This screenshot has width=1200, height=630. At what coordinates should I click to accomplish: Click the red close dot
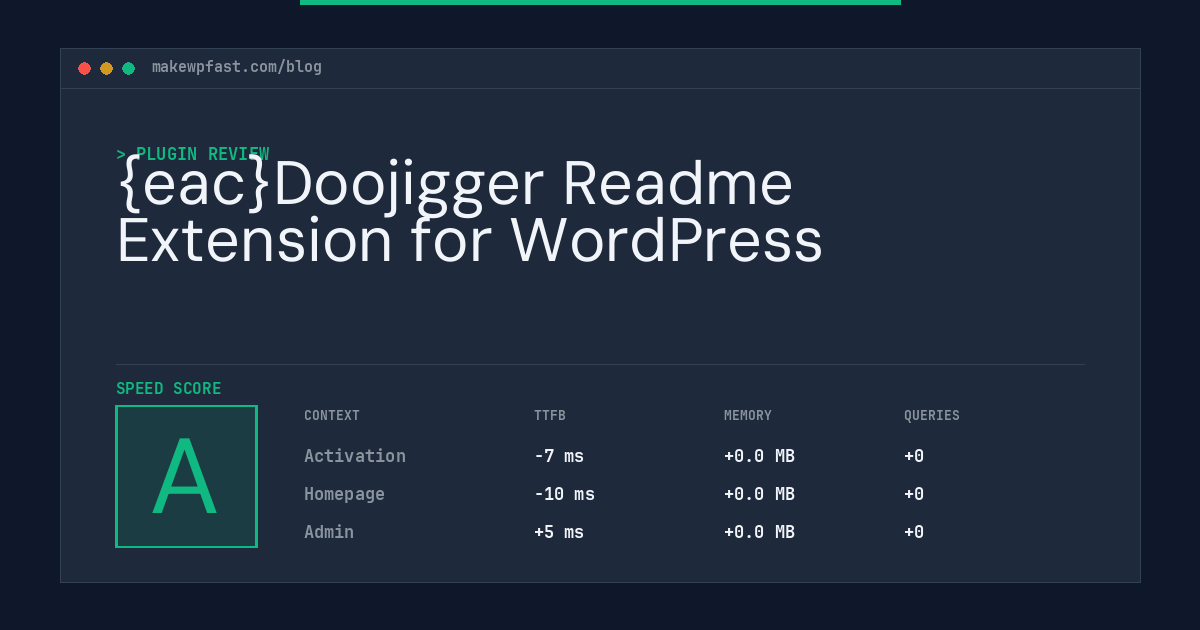pos(84,68)
